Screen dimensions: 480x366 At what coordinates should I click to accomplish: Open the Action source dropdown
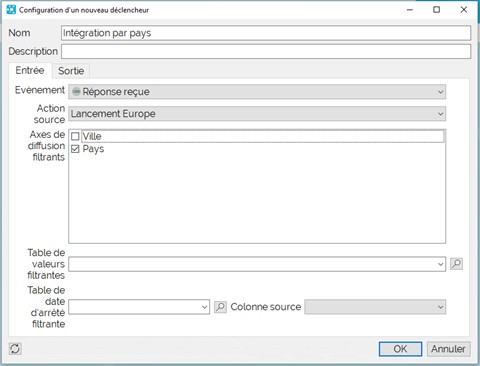[257, 114]
